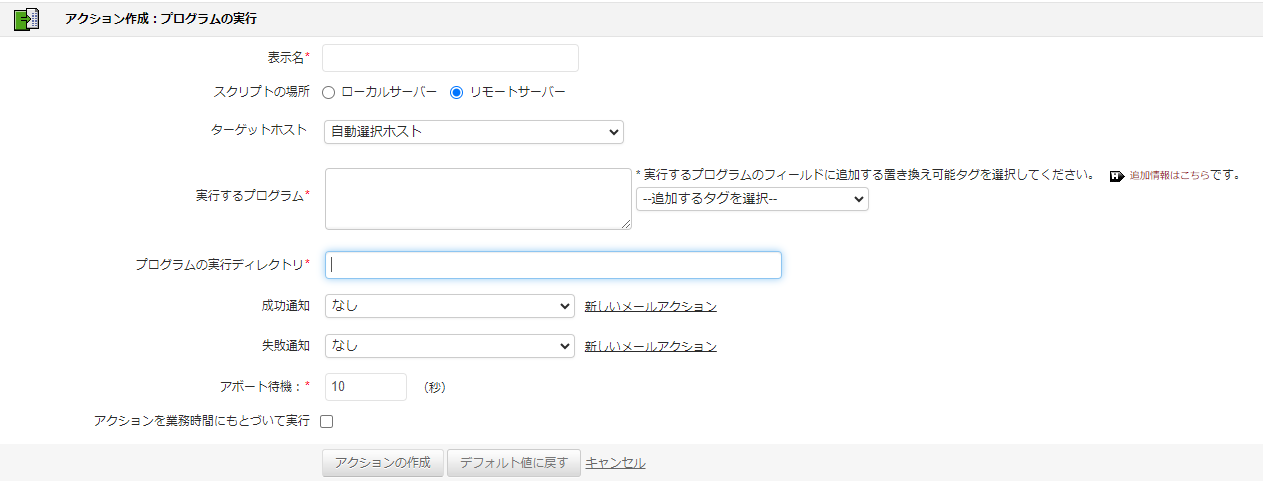Focus the 表示名 text field
Viewport: 1263px width, 481px height.
point(450,58)
